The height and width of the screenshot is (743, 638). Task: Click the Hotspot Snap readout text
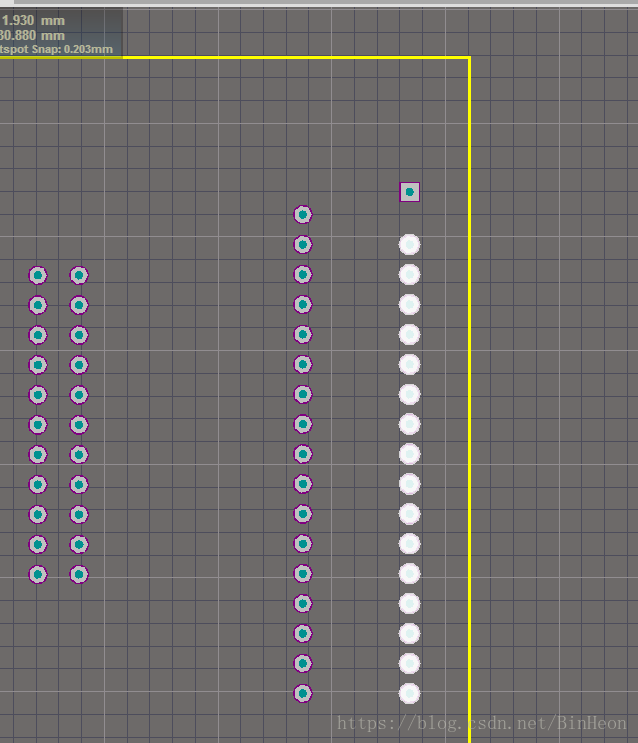pos(56,49)
